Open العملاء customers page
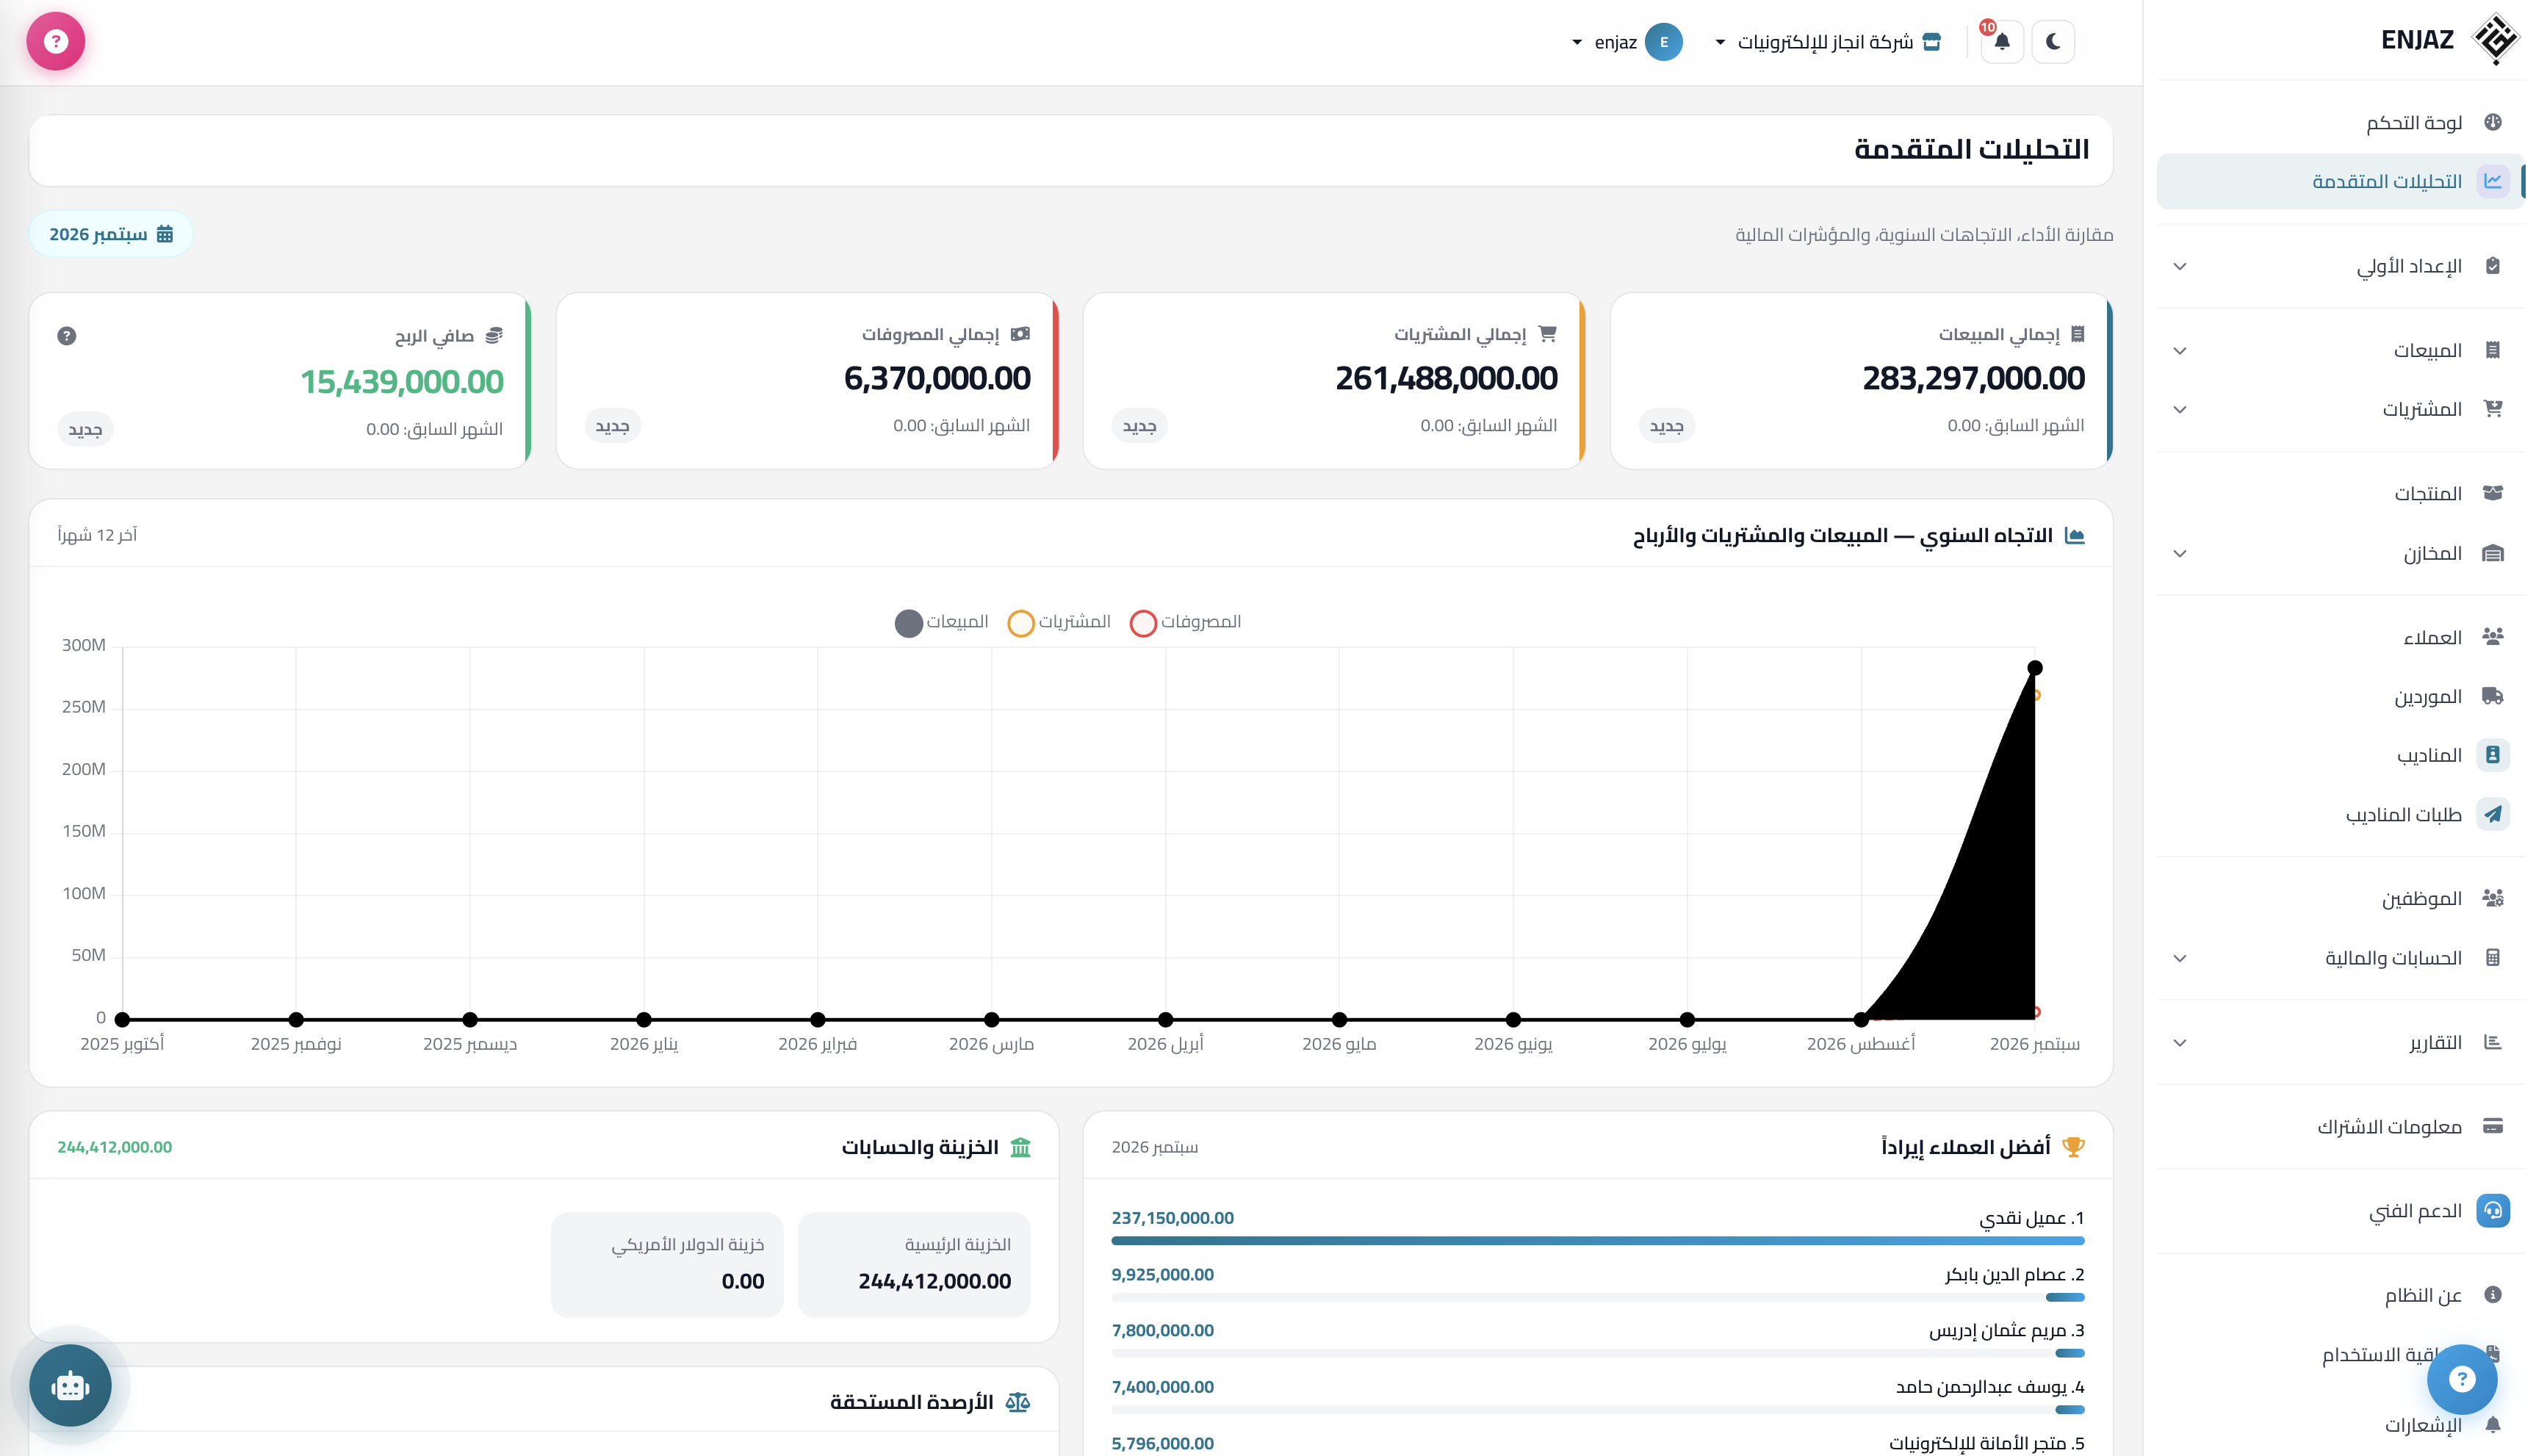Viewport: 2536px width, 1456px height. (x=2340, y=637)
